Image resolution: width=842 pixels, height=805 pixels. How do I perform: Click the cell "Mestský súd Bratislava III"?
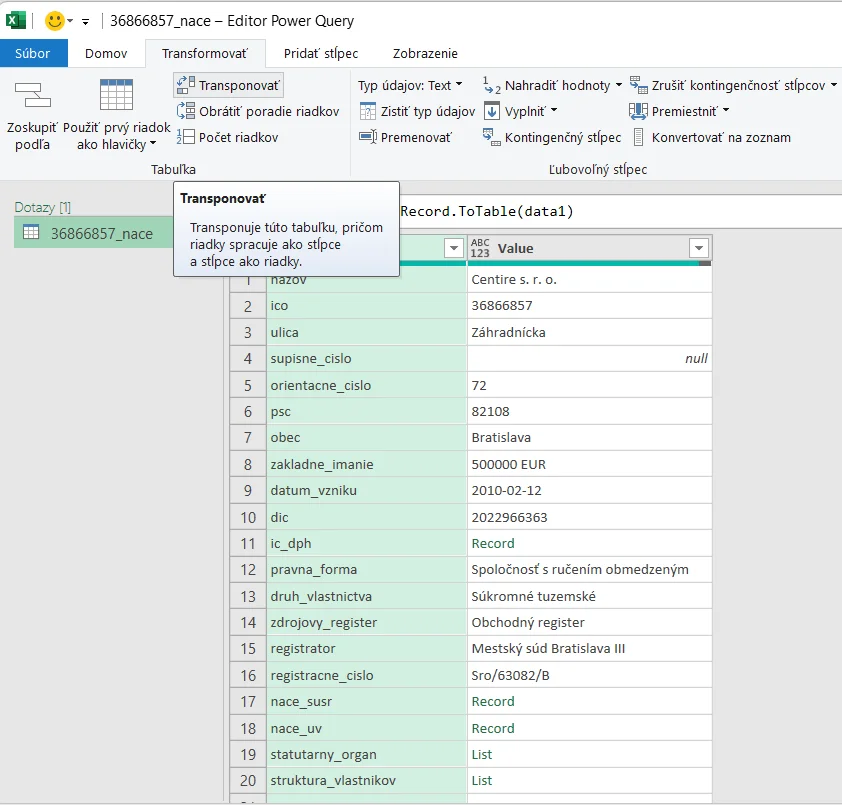point(590,649)
